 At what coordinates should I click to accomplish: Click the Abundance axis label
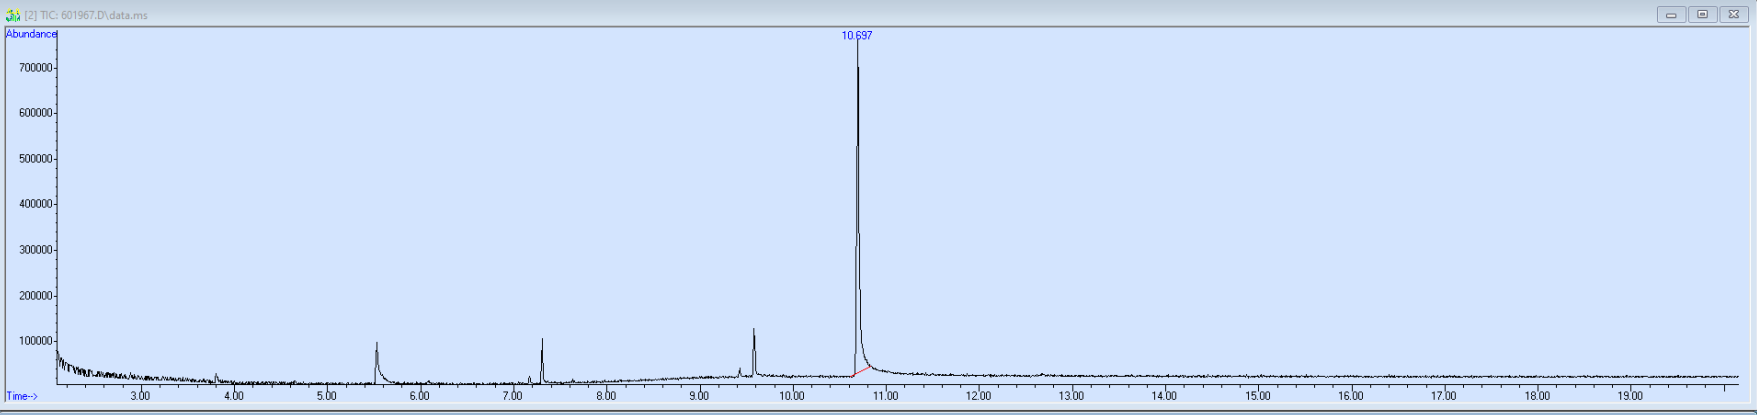32,34
